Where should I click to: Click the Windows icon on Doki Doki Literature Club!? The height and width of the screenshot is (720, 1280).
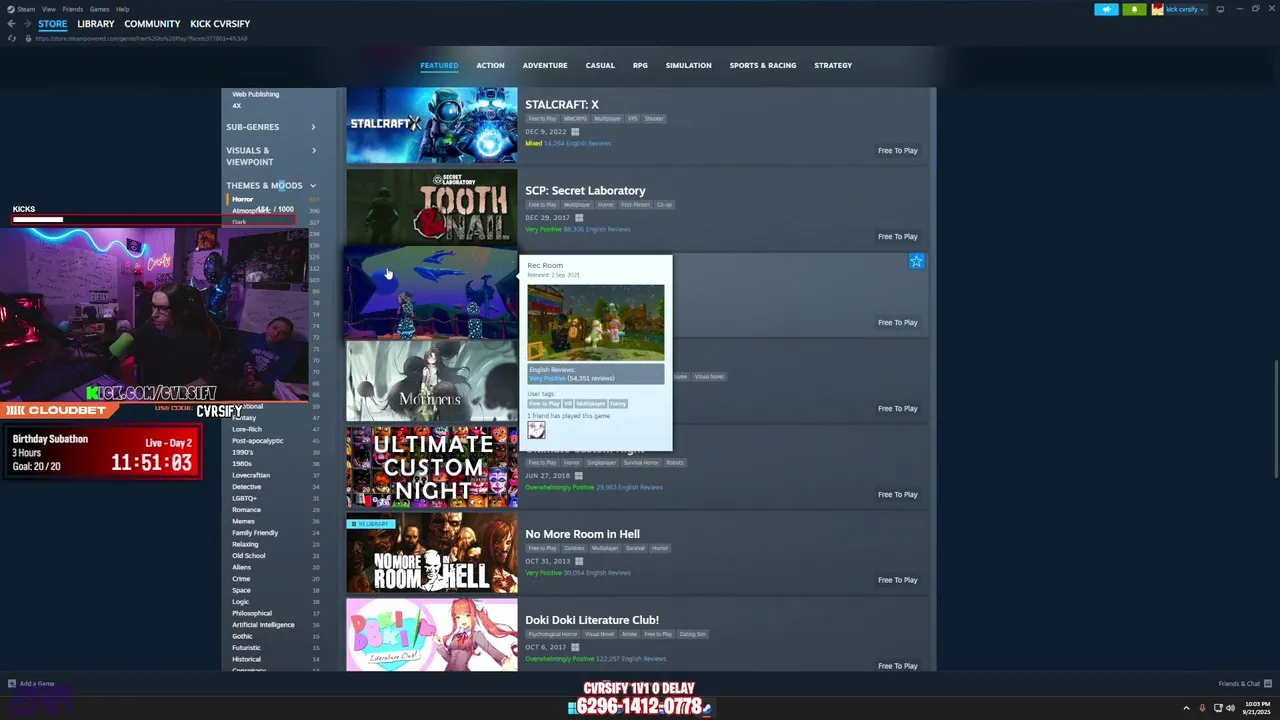(x=575, y=647)
